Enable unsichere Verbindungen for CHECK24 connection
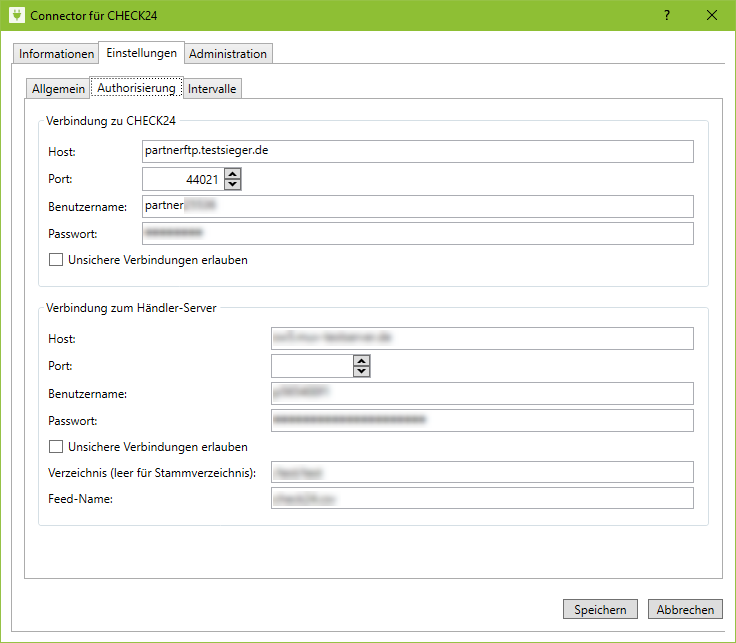 pos(56,260)
